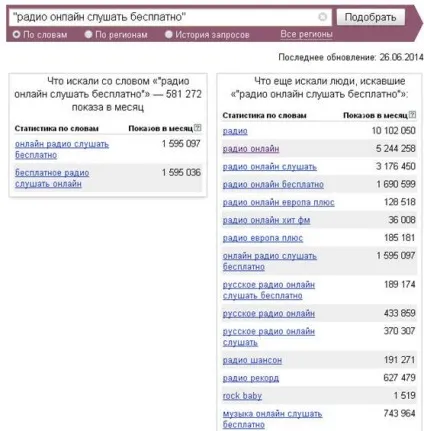Open the "радио" keyword link
This screenshot has height=431, width=424.
235,131
